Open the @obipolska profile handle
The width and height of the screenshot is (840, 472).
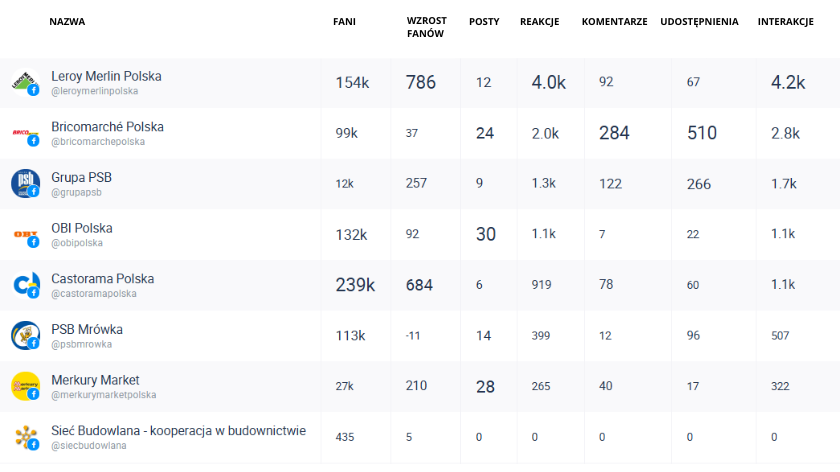77,243
